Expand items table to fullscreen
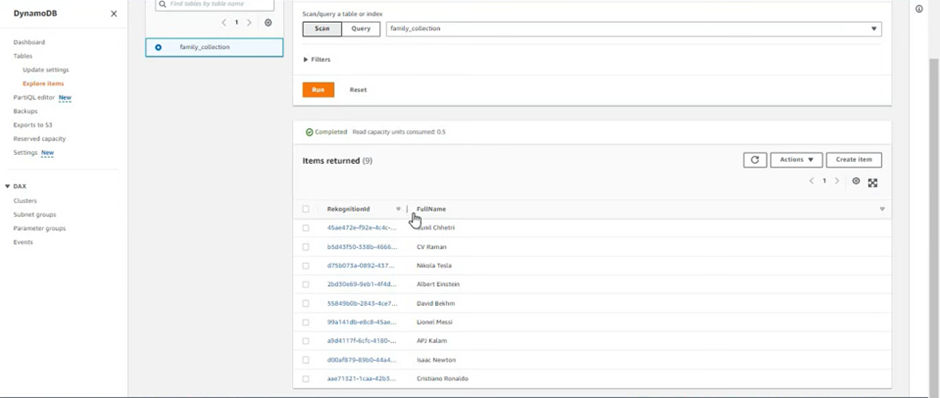Image resolution: width=940 pixels, height=398 pixels. pos(873,183)
